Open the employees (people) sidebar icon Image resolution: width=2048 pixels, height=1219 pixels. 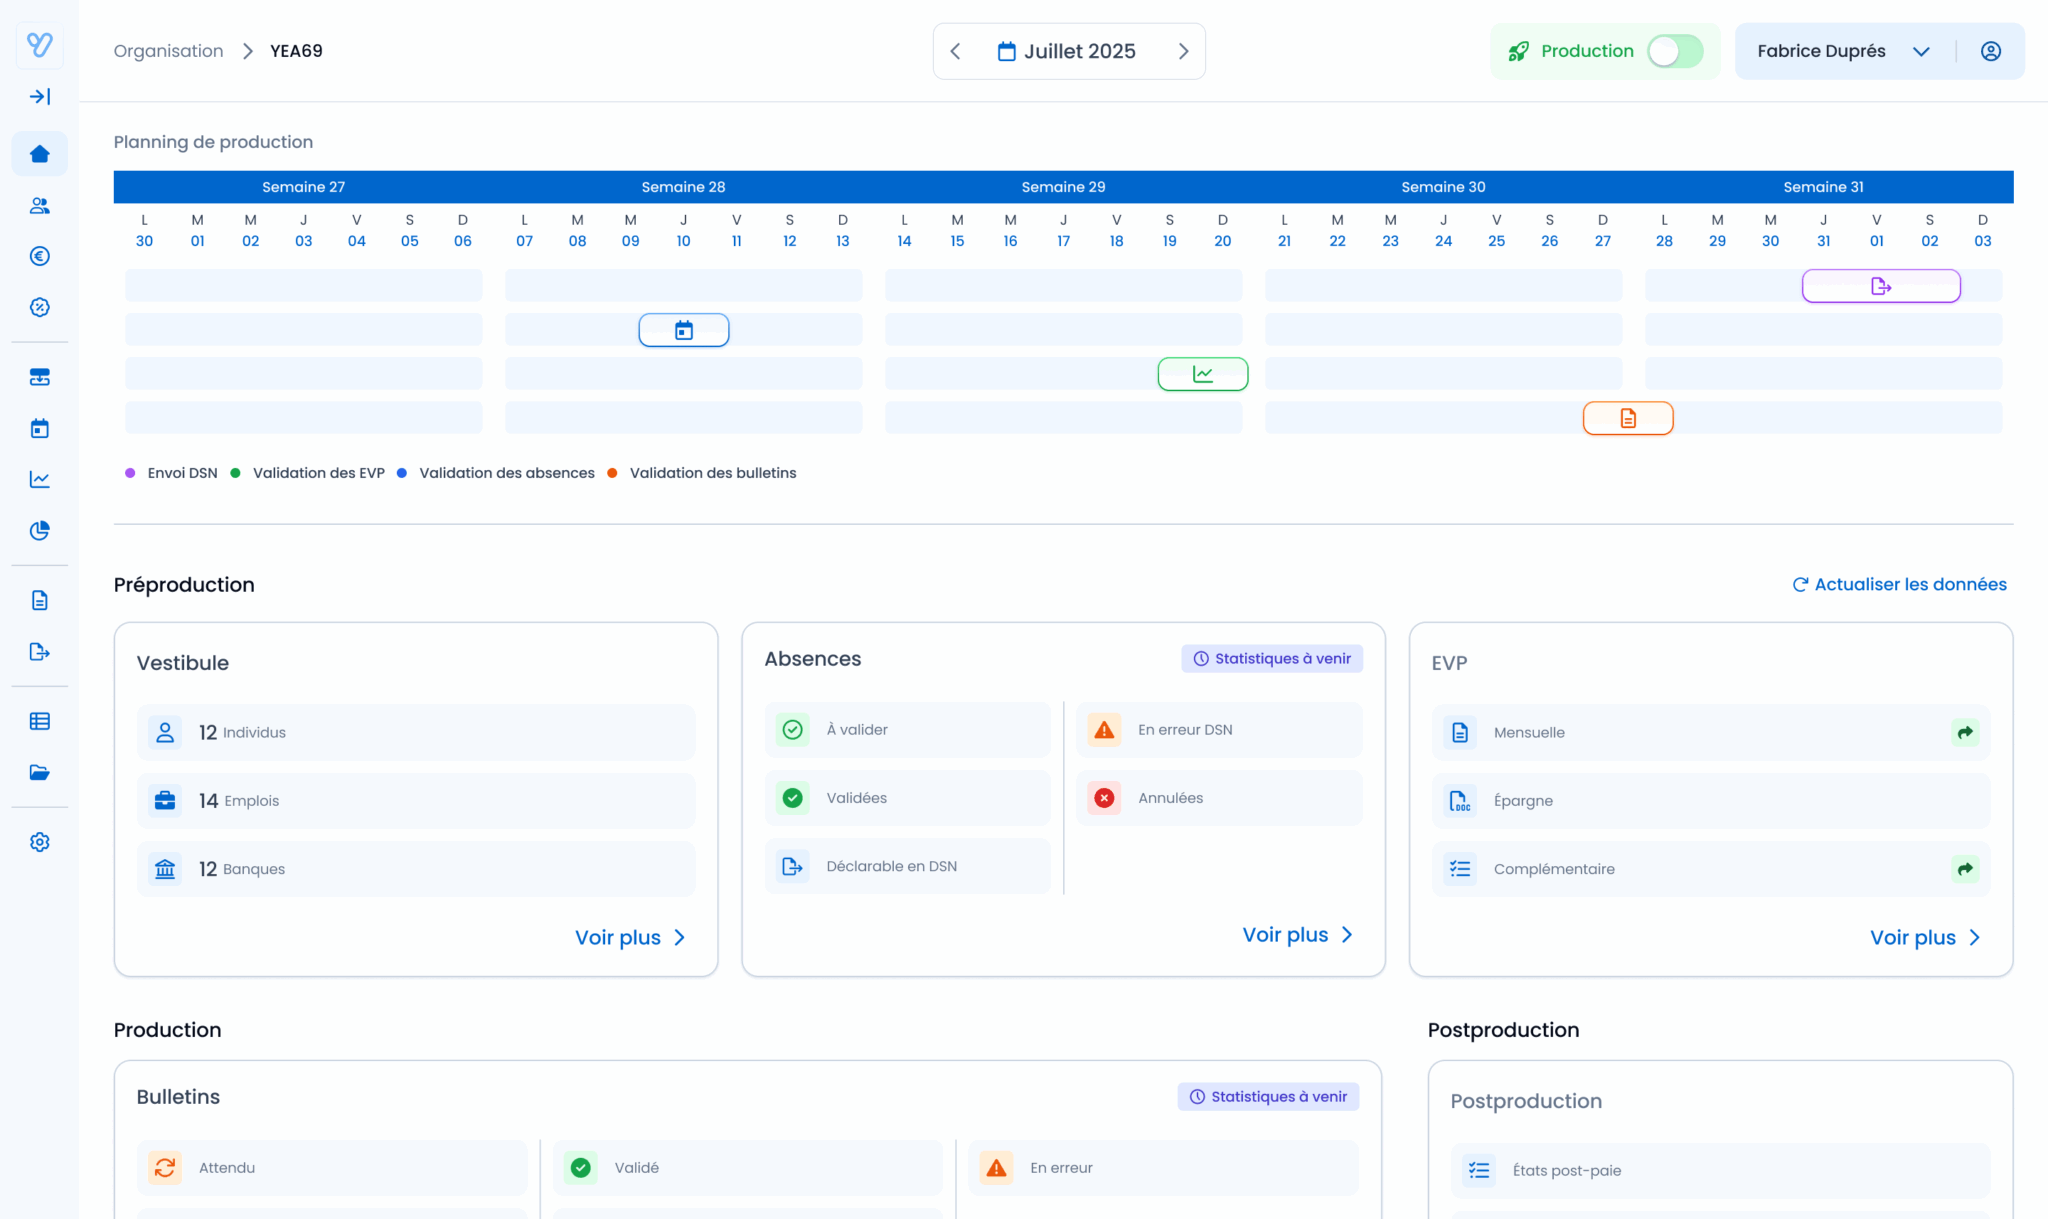tap(40, 206)
